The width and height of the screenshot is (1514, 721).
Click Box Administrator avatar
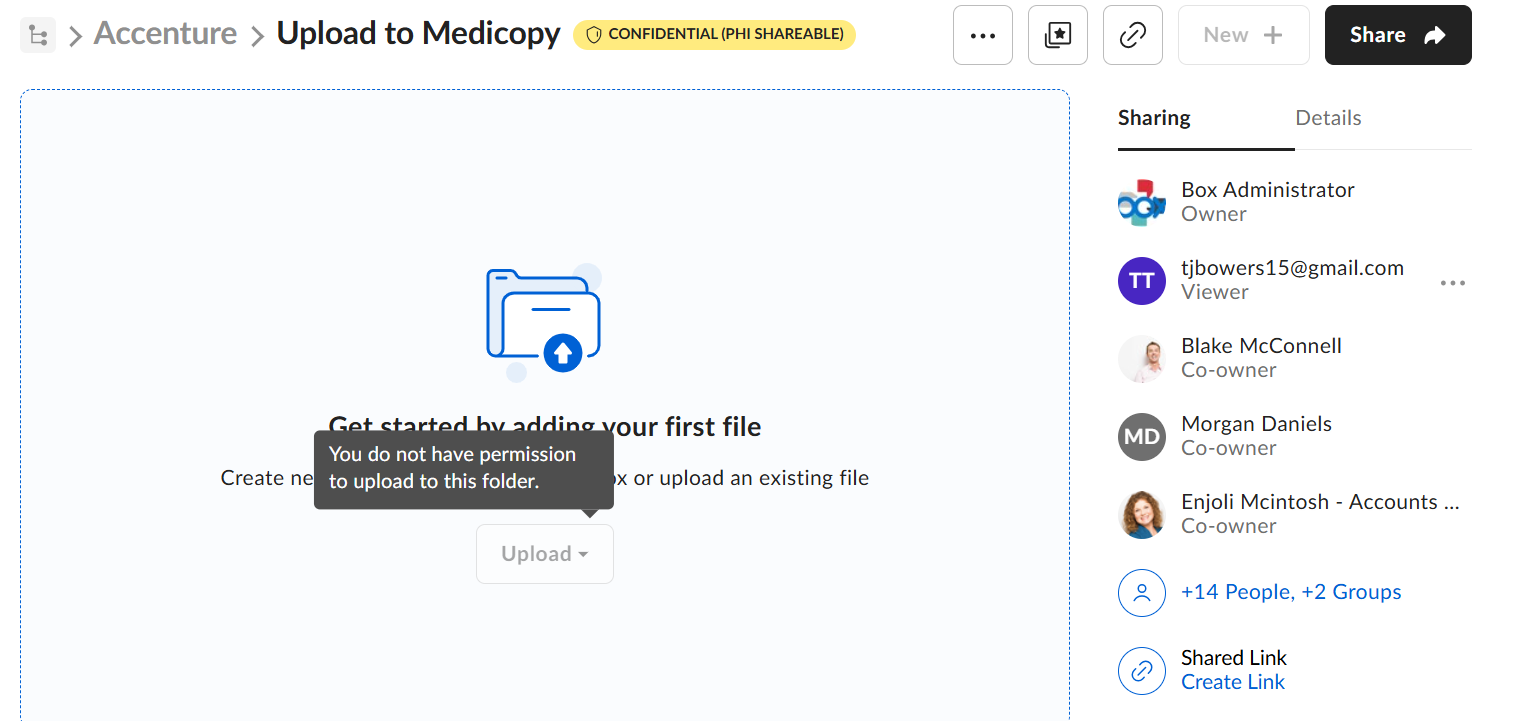[1142, 202]
